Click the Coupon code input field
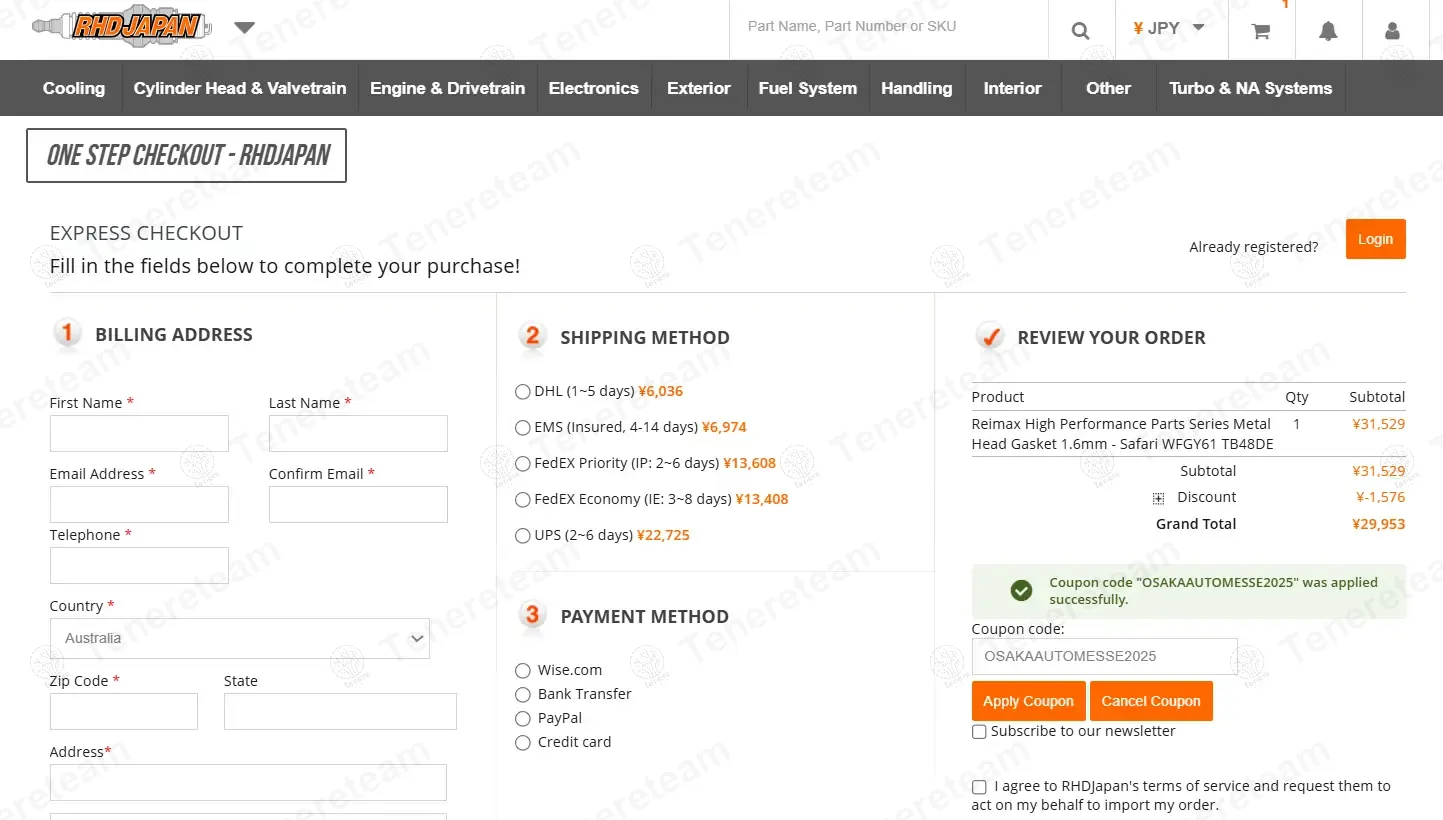The width and height of the screenshot is (1443, 820). (1104, 657)
